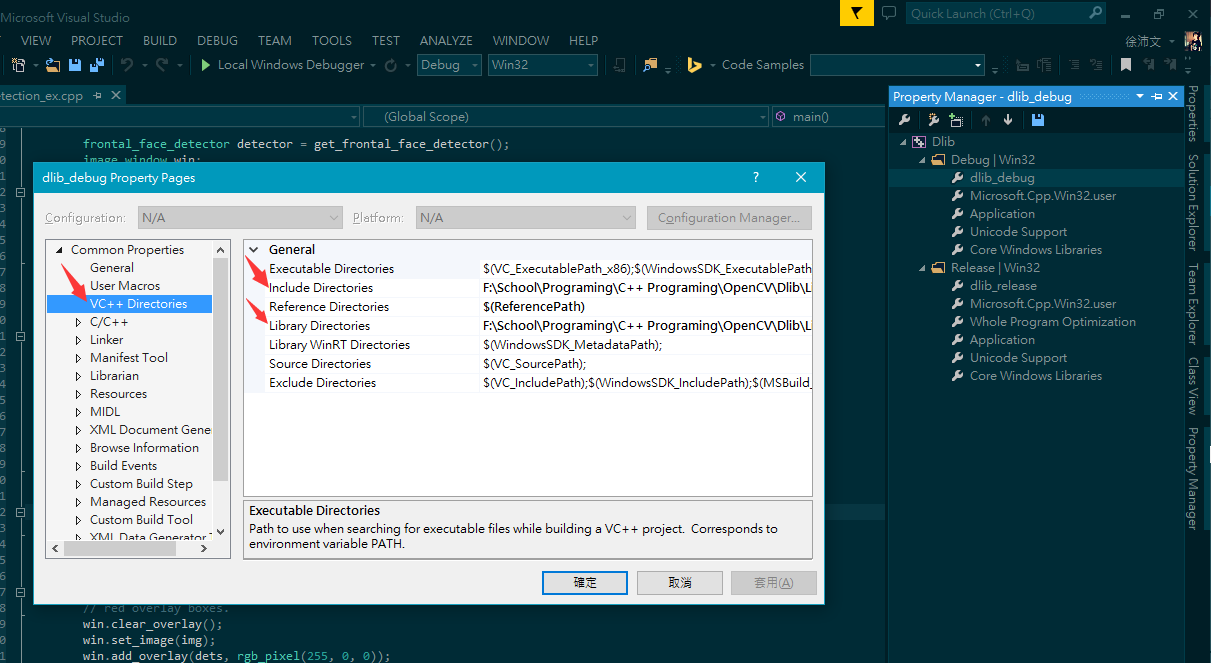The image size is (1211, 663).
Task: Click the save icon in Property Manager toolbar
Action: 1037,120
